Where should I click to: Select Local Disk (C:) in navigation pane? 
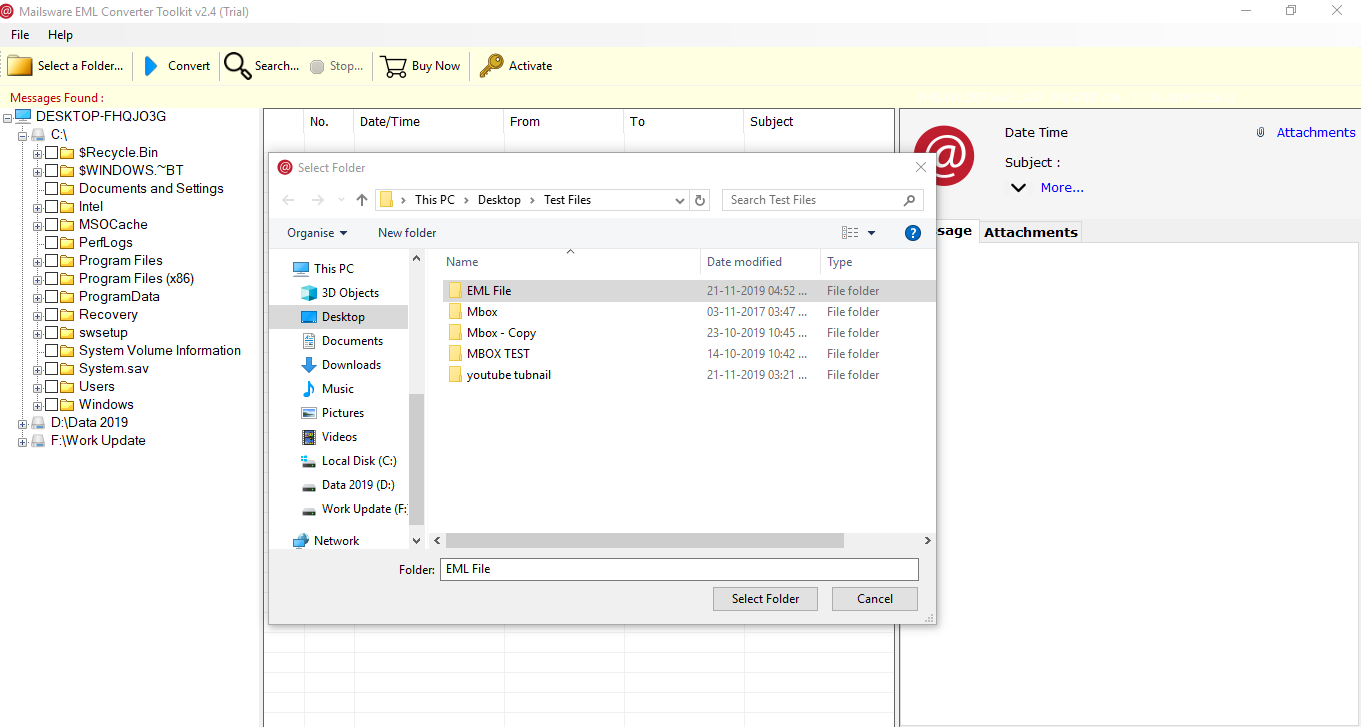pos(359,461)
